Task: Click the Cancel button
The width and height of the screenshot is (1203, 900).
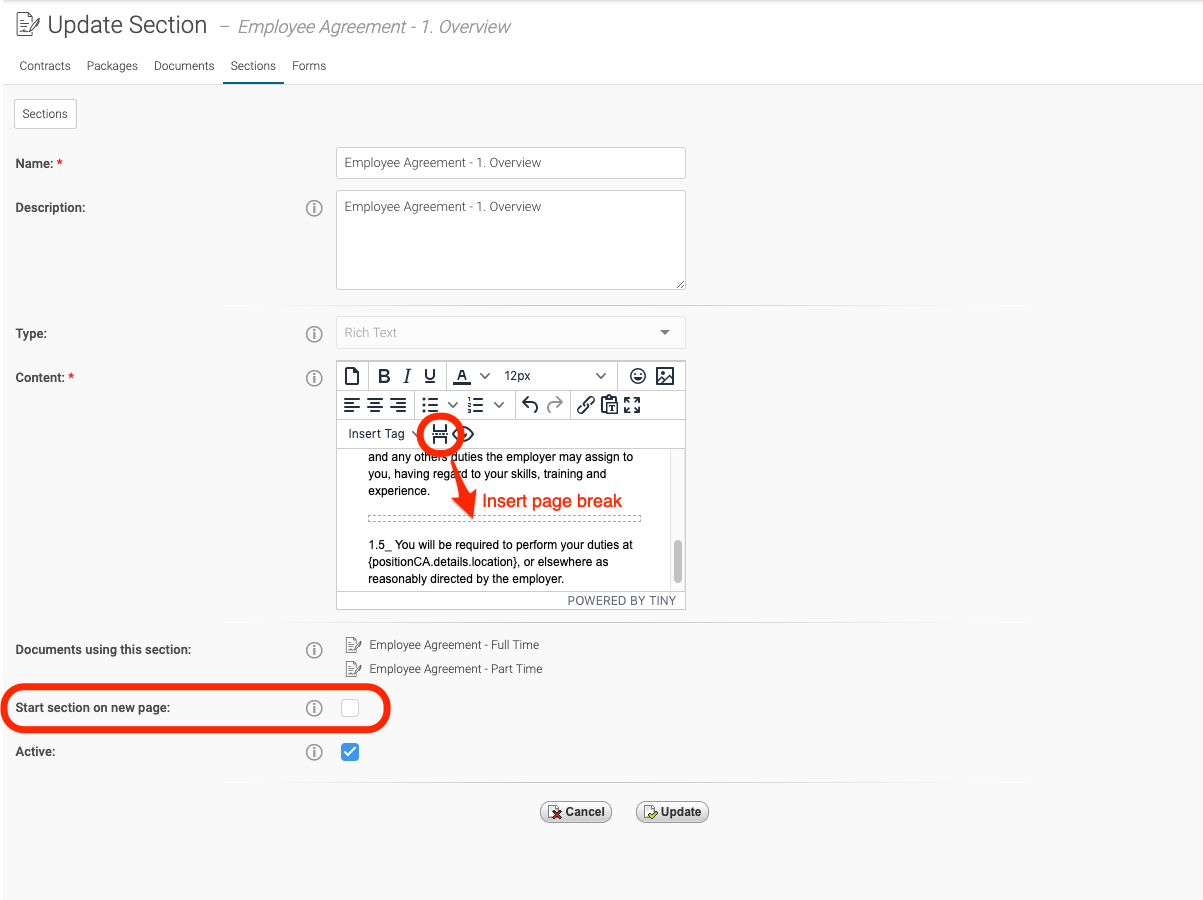Action: (576, 812)
